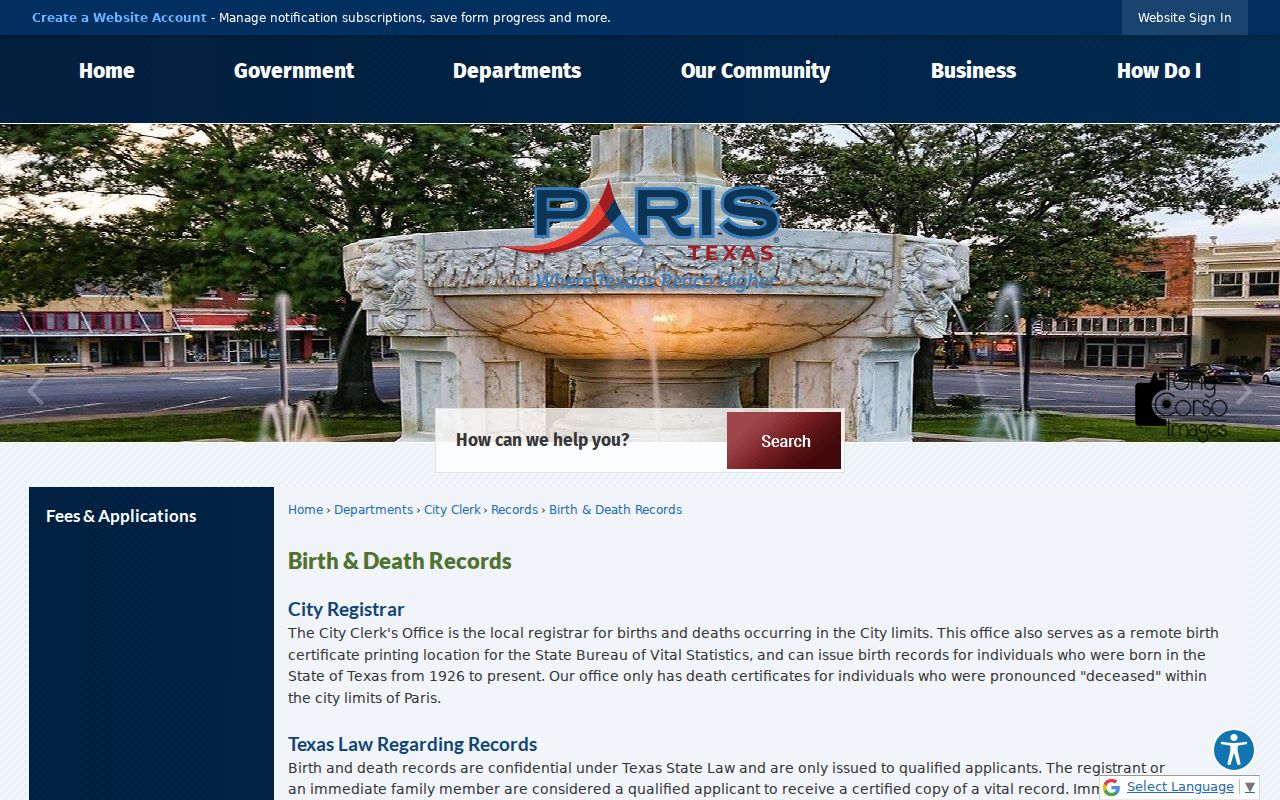This screenshot has height=800, width=1280.
Task: Open the accessibility options icon
Action: tap(1234, 750)
